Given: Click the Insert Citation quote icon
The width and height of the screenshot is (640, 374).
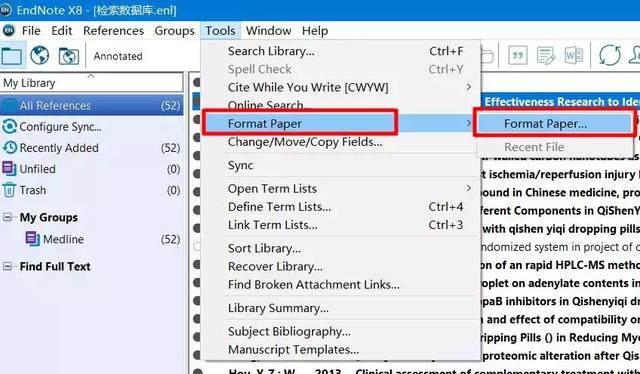Looking at the screenshot, I should point(518,55).
